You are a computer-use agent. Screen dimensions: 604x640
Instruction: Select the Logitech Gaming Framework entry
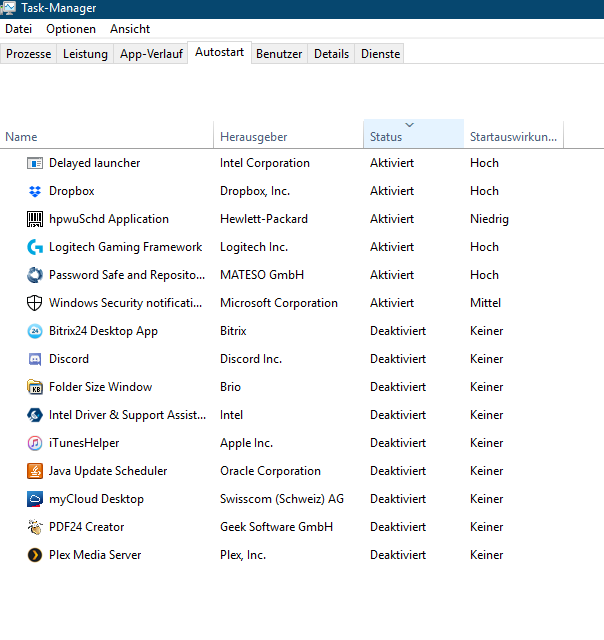coord(126,247)
